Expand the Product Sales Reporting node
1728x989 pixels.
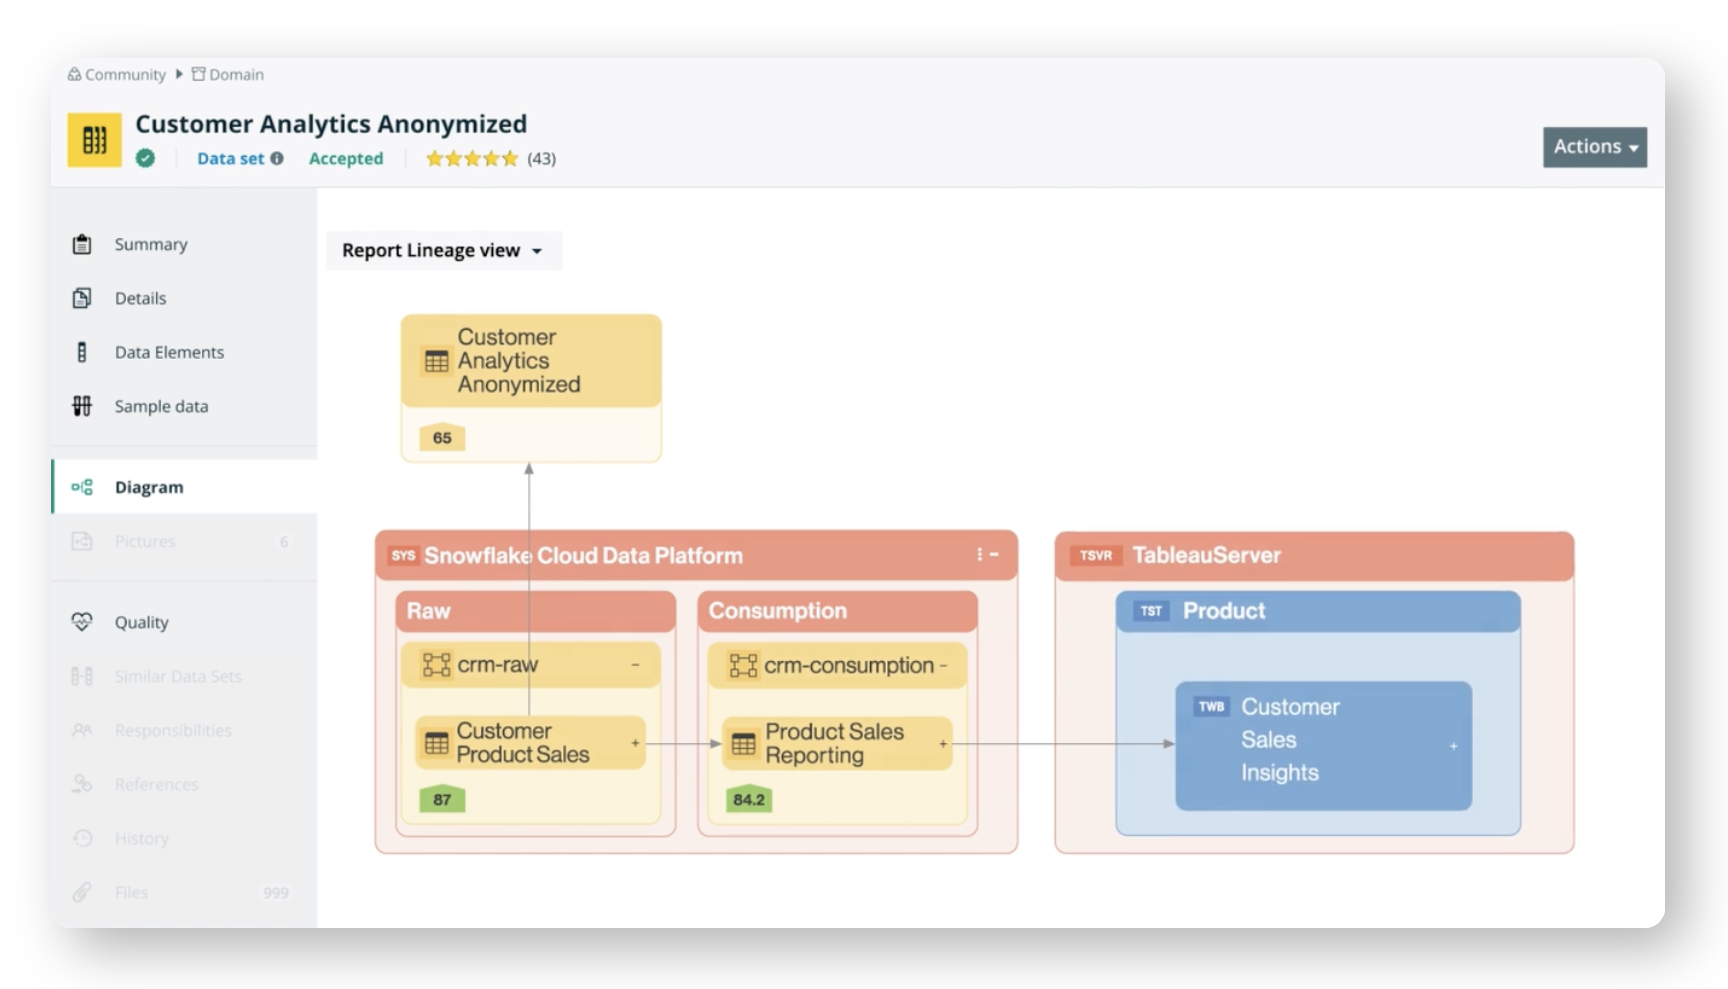943,743
